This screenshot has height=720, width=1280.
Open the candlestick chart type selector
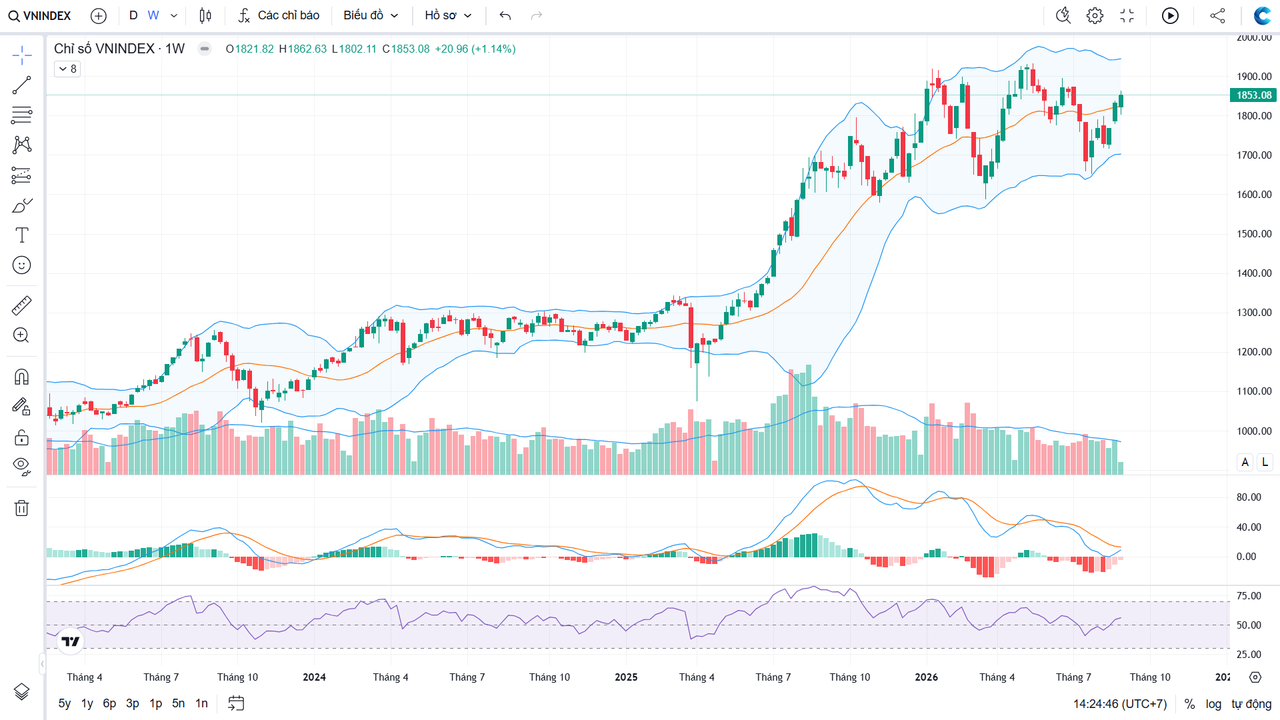point(205,16)
